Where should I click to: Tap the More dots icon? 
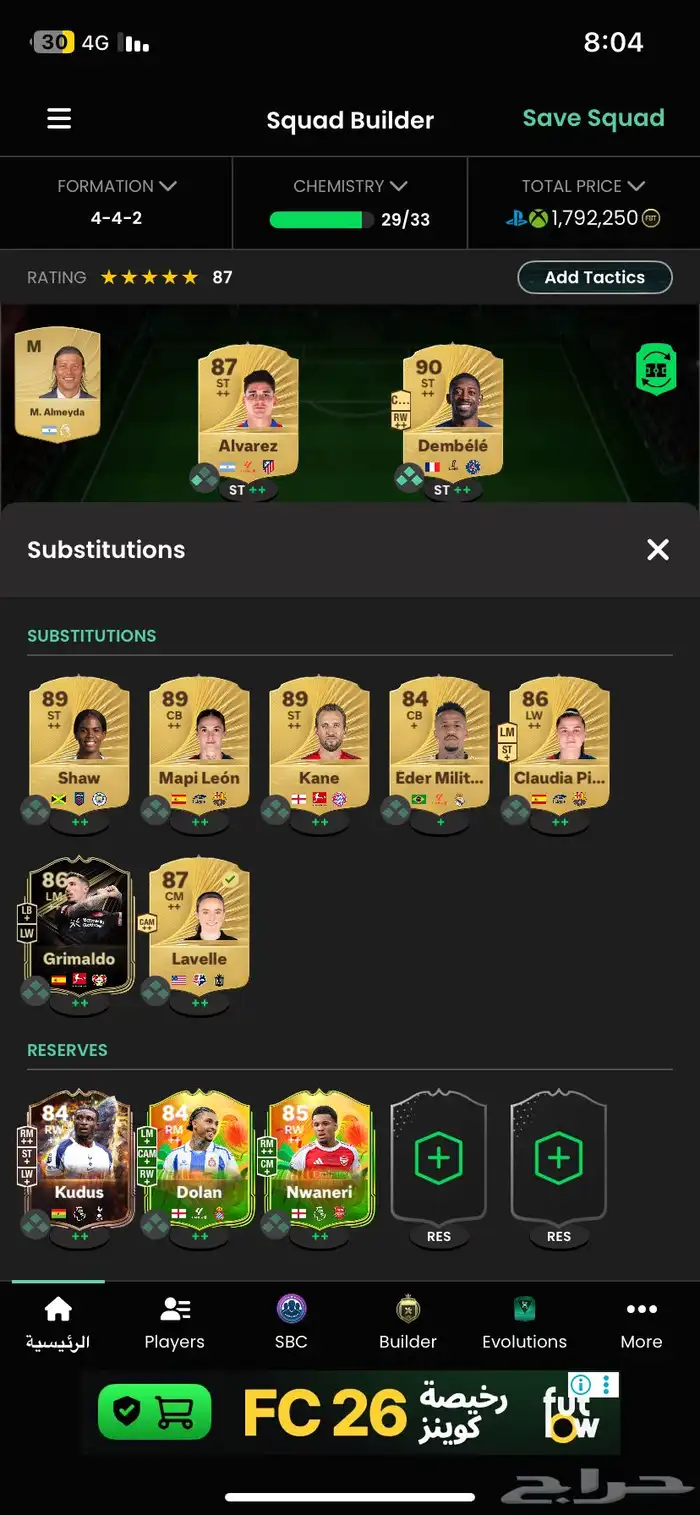coord(641,1308)
